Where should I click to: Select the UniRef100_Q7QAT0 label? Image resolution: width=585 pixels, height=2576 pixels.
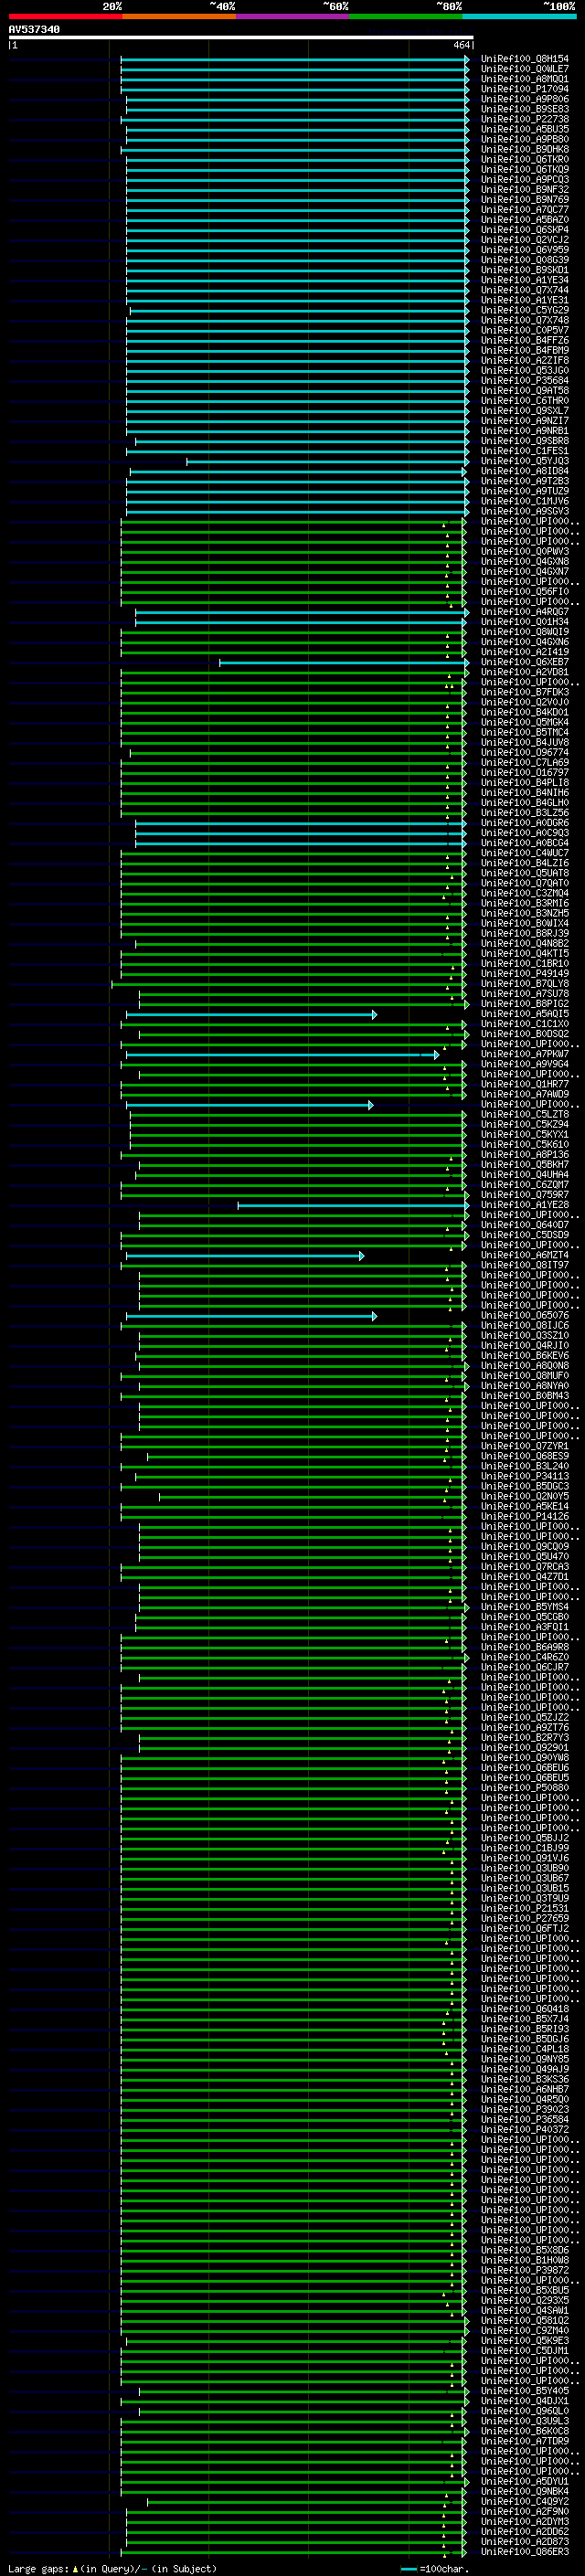pos(524,883)
